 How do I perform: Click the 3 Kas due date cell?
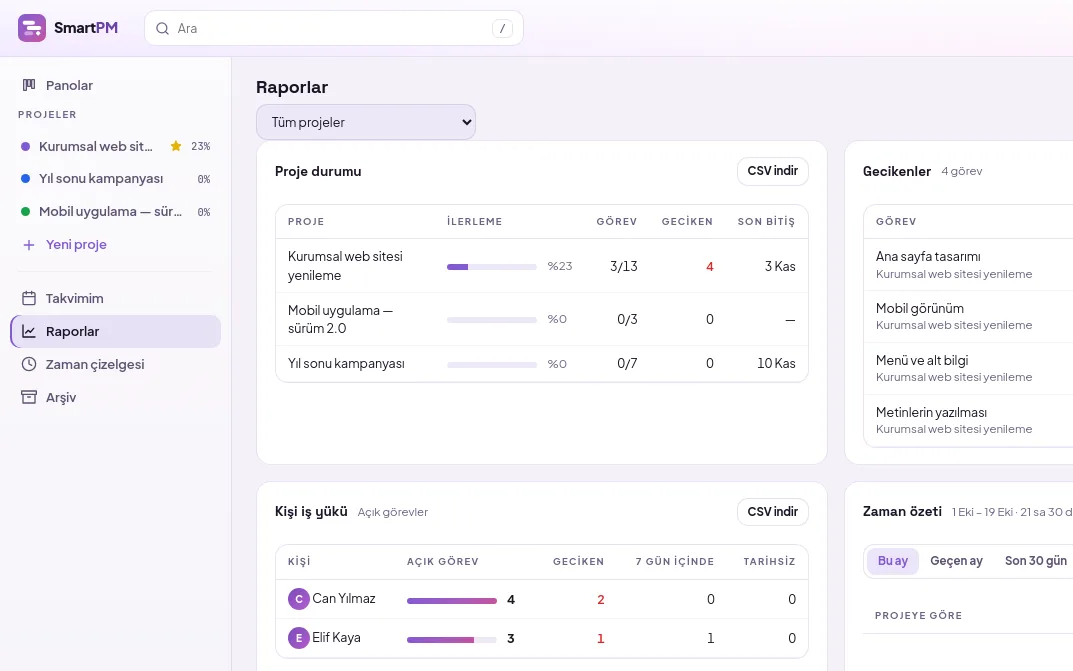[x=780, y=266]
